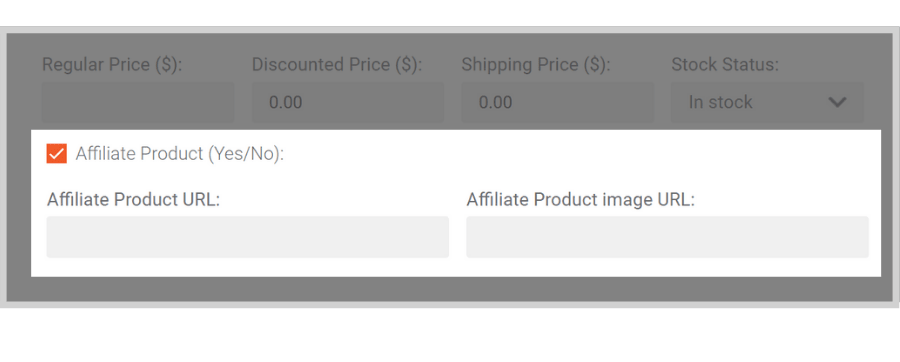This screenshot has width=900, height=362.
Task: Click the Stock Status label
Action: (x=725, y=65)
